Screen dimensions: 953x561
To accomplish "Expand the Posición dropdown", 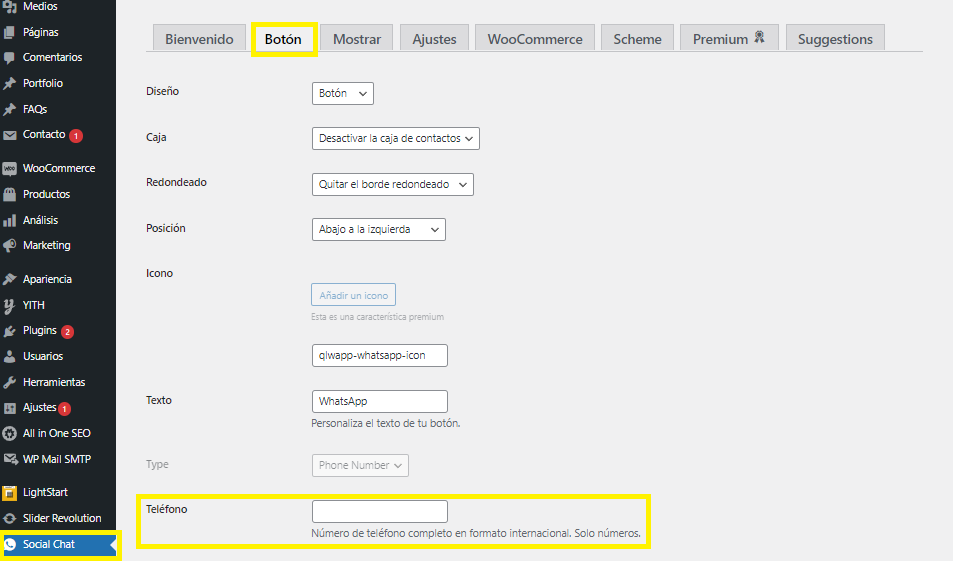I will pyautogui.click(x=378, y=229).
